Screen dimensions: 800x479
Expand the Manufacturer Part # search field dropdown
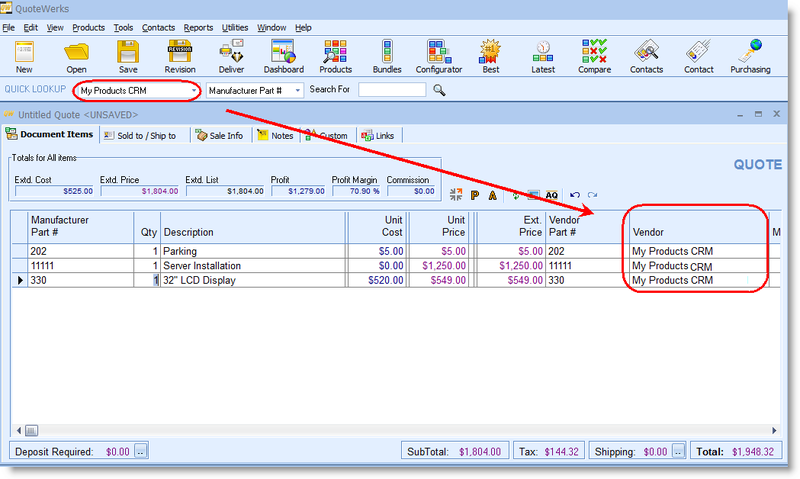(x=298, y=91)
